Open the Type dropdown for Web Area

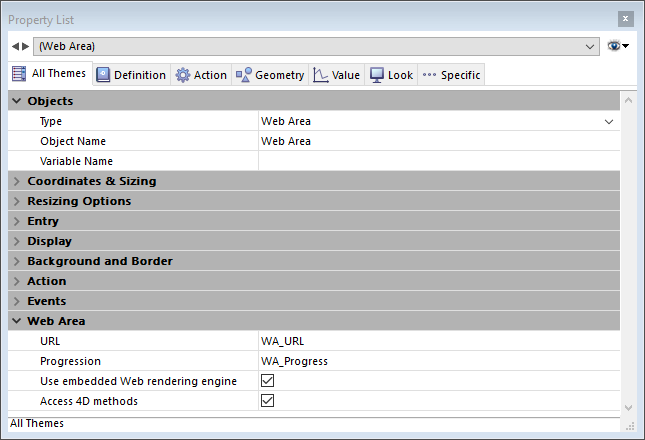tap(609, 121)
